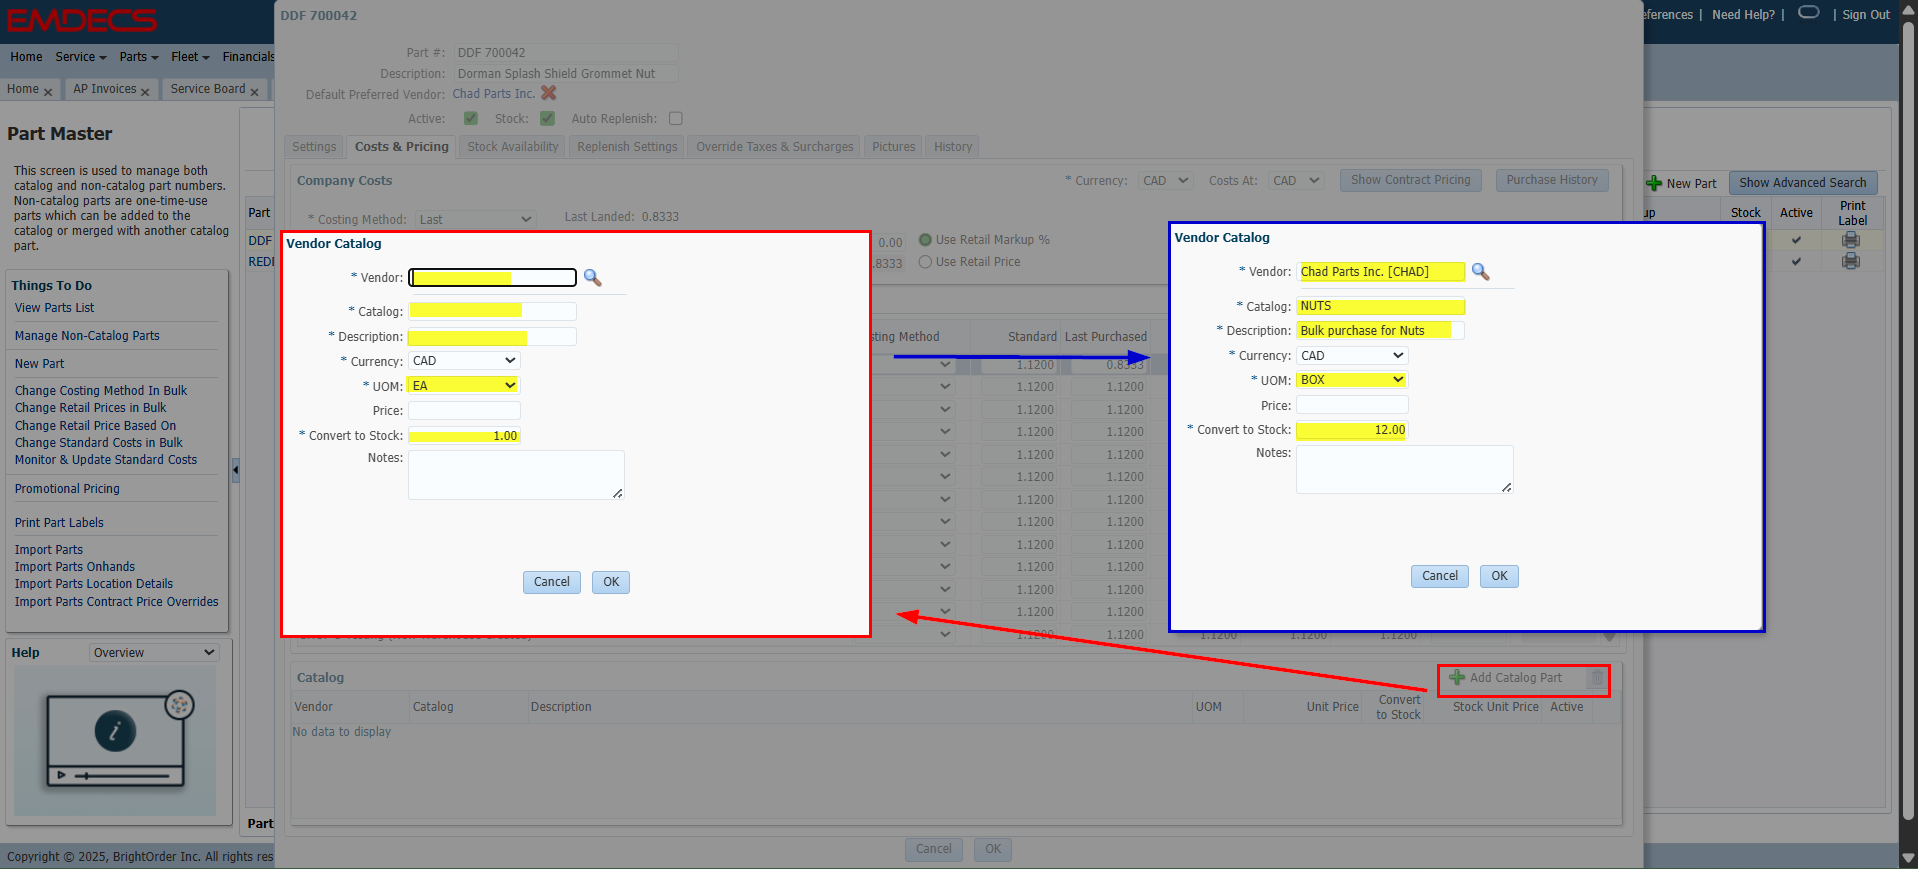
Task: Close the AP Invoices tab
Action: [x=145, y=92]
